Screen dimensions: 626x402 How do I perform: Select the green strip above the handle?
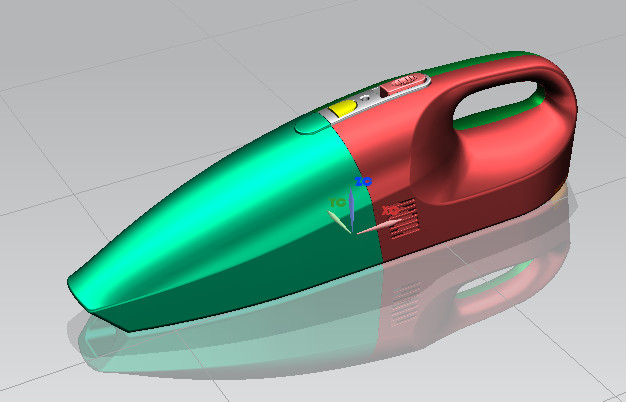(x=490, y=58)
